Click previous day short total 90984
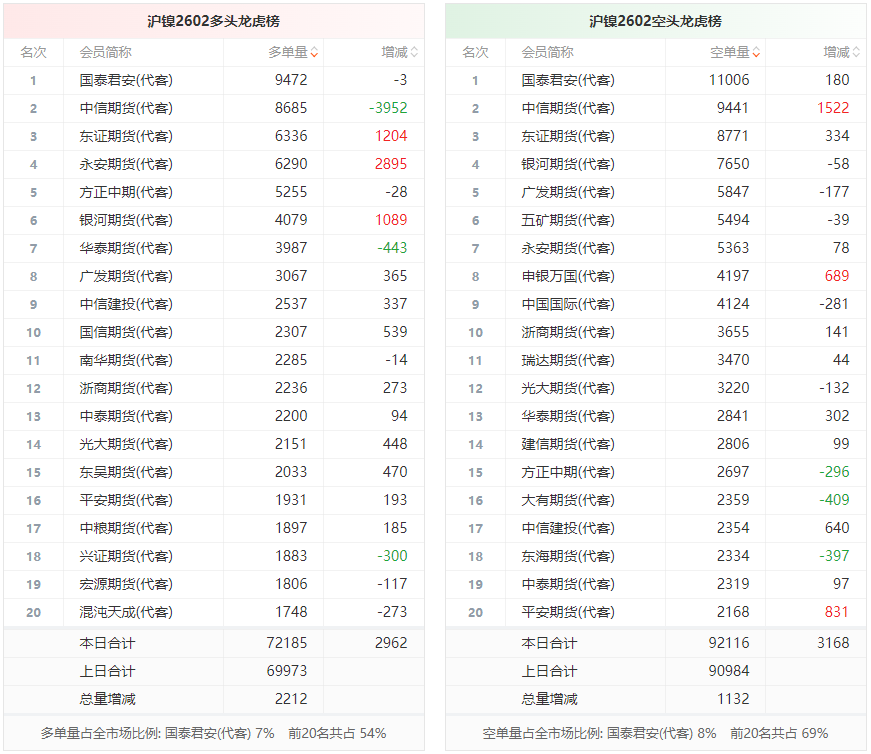 pos(729,671)
